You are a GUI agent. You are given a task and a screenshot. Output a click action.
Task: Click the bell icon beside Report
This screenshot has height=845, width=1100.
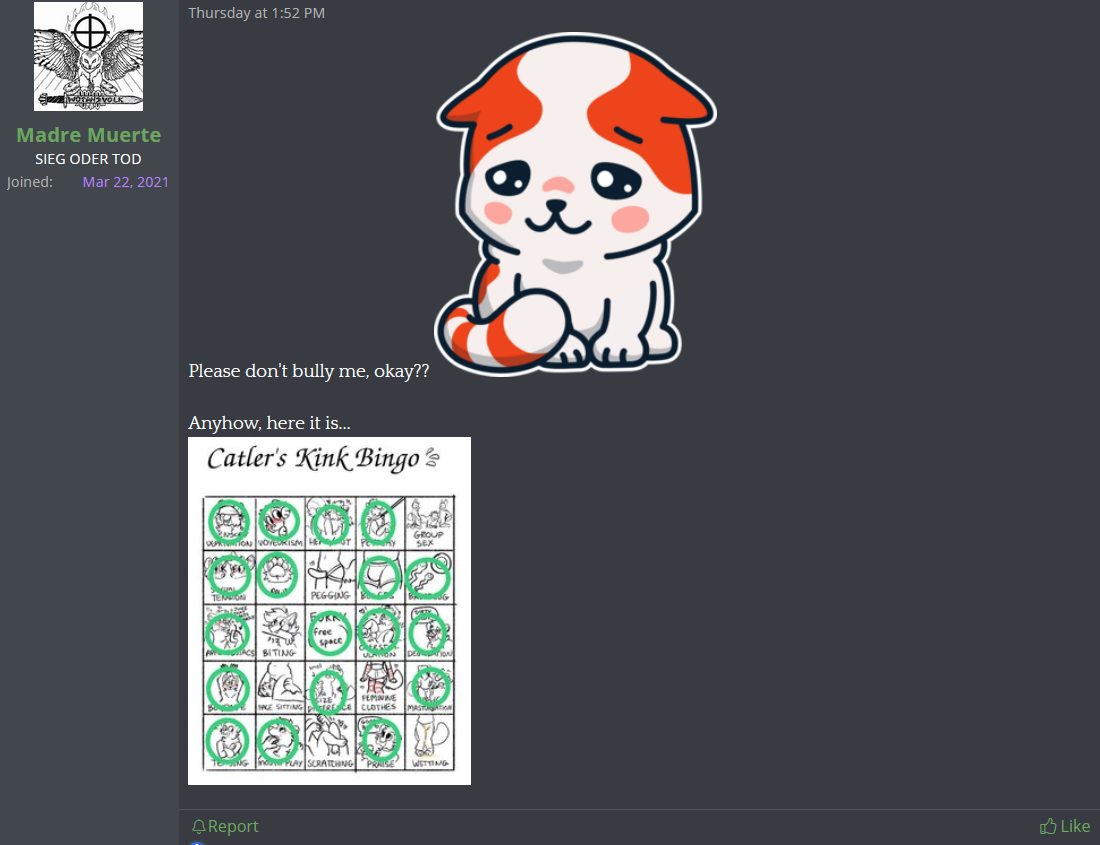(x=199, y=827)
